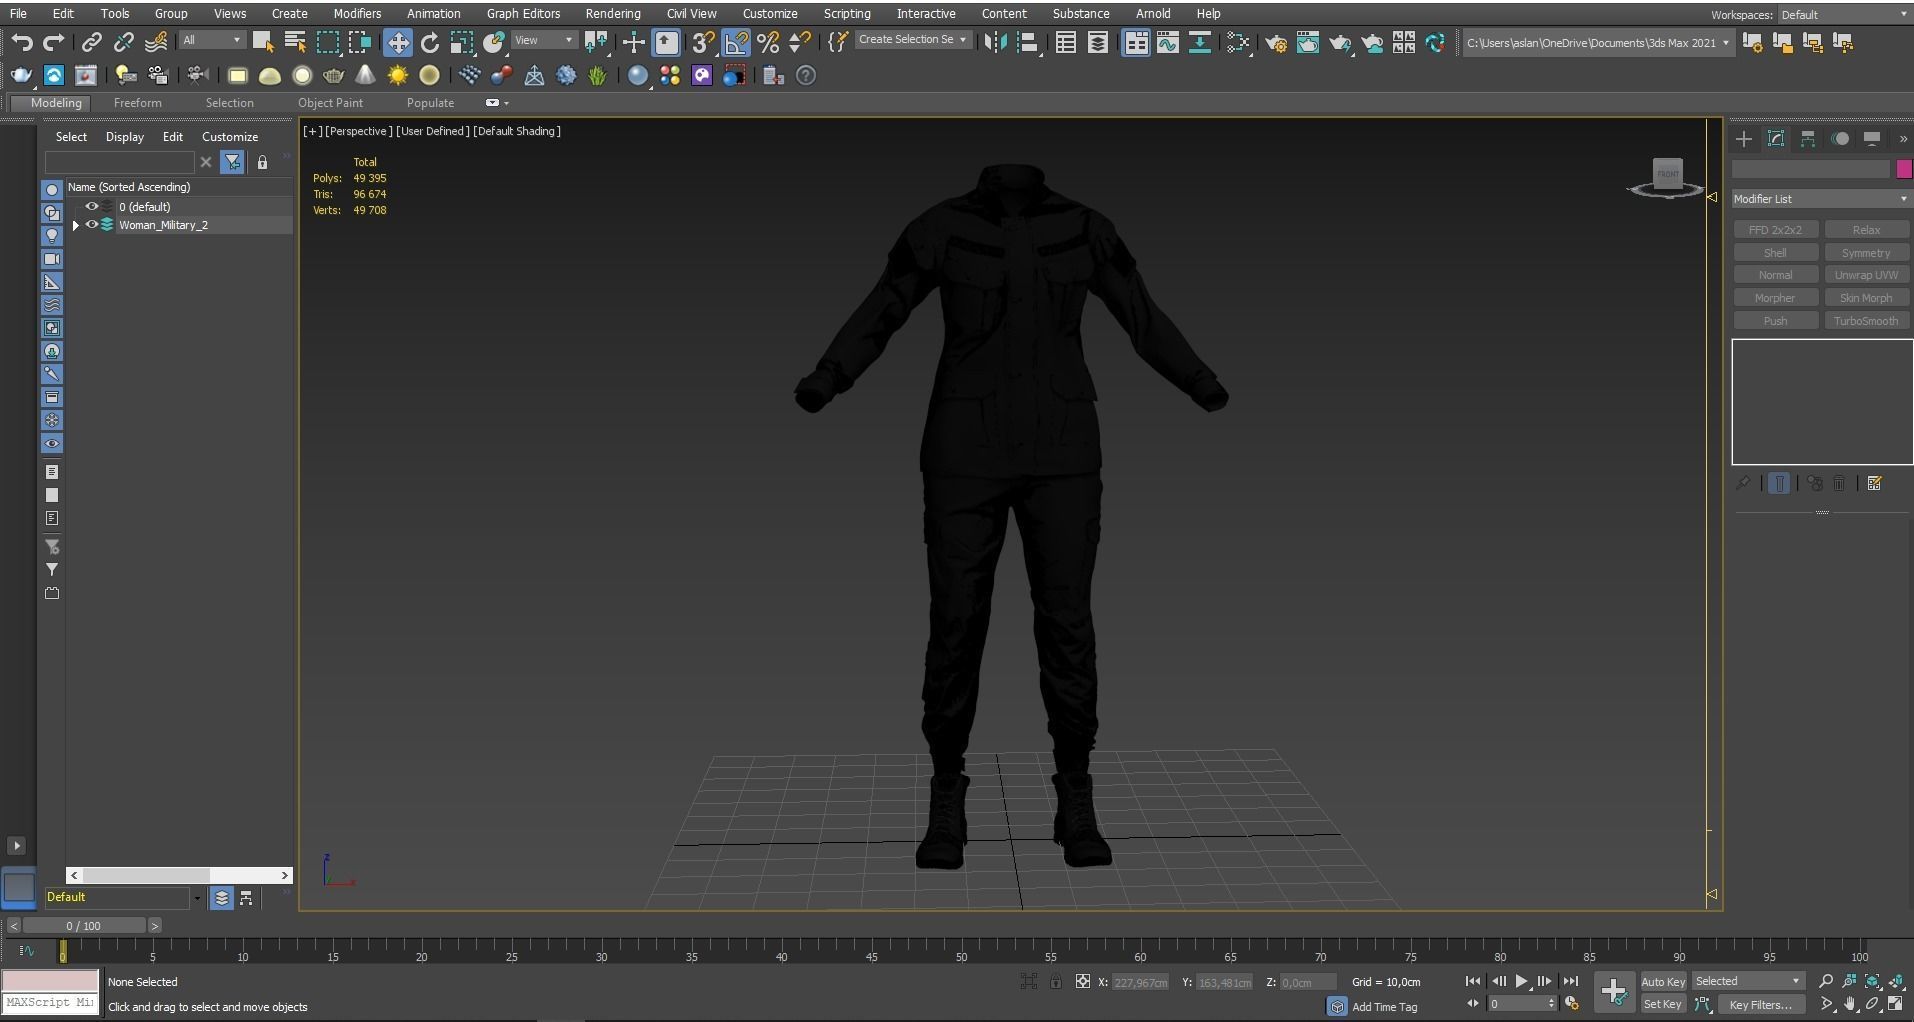Toggle Selection Lock padlock in status bar
Viewport: 1914px width, 1022px height.
1056,982
